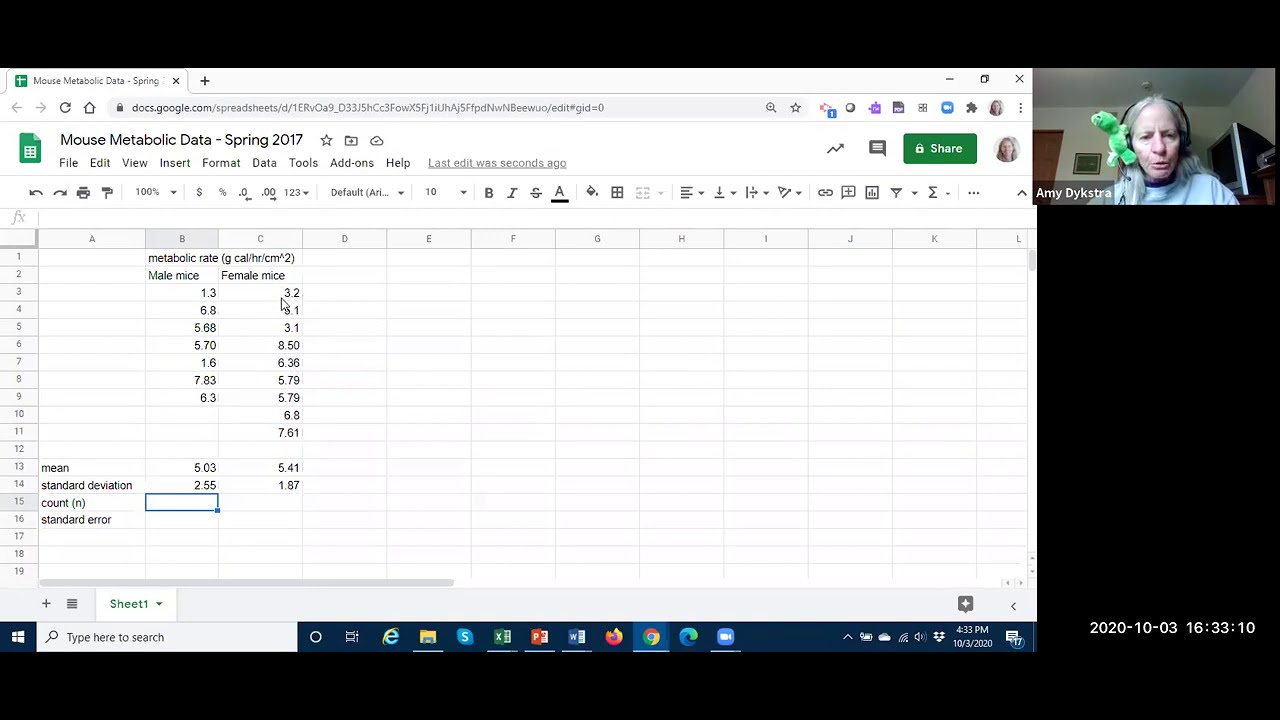This screenshot has width=1280, height=720.
Task: Open vertical align dropdown
Action: (x=724, y=192)
